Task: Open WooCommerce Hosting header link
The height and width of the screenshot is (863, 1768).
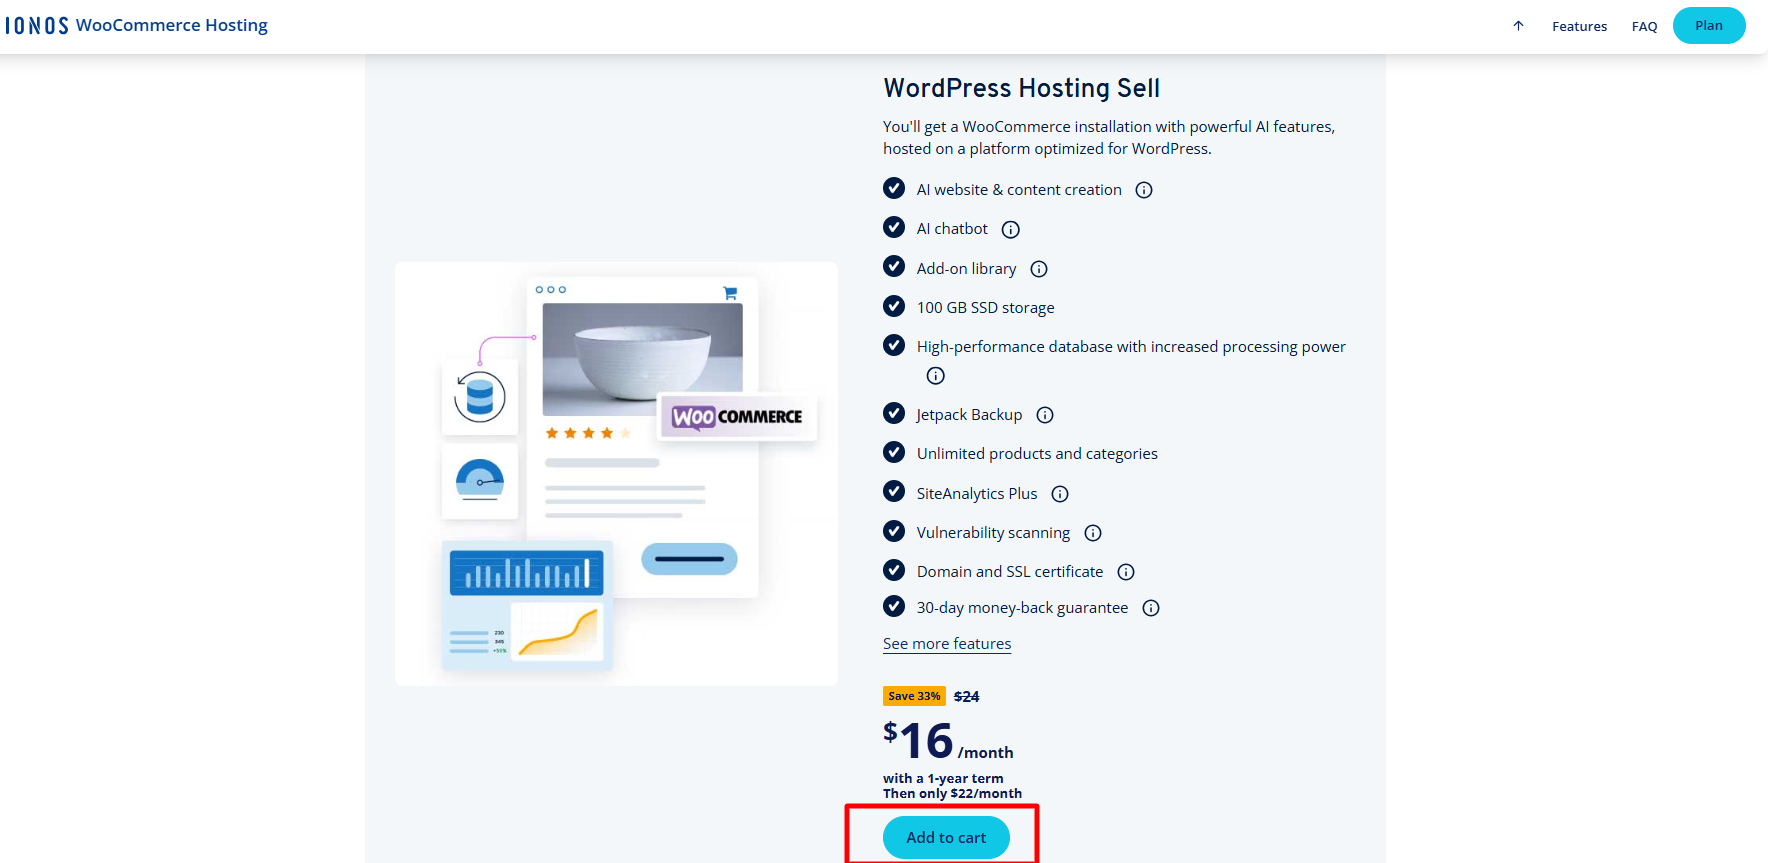Action: 172,25
